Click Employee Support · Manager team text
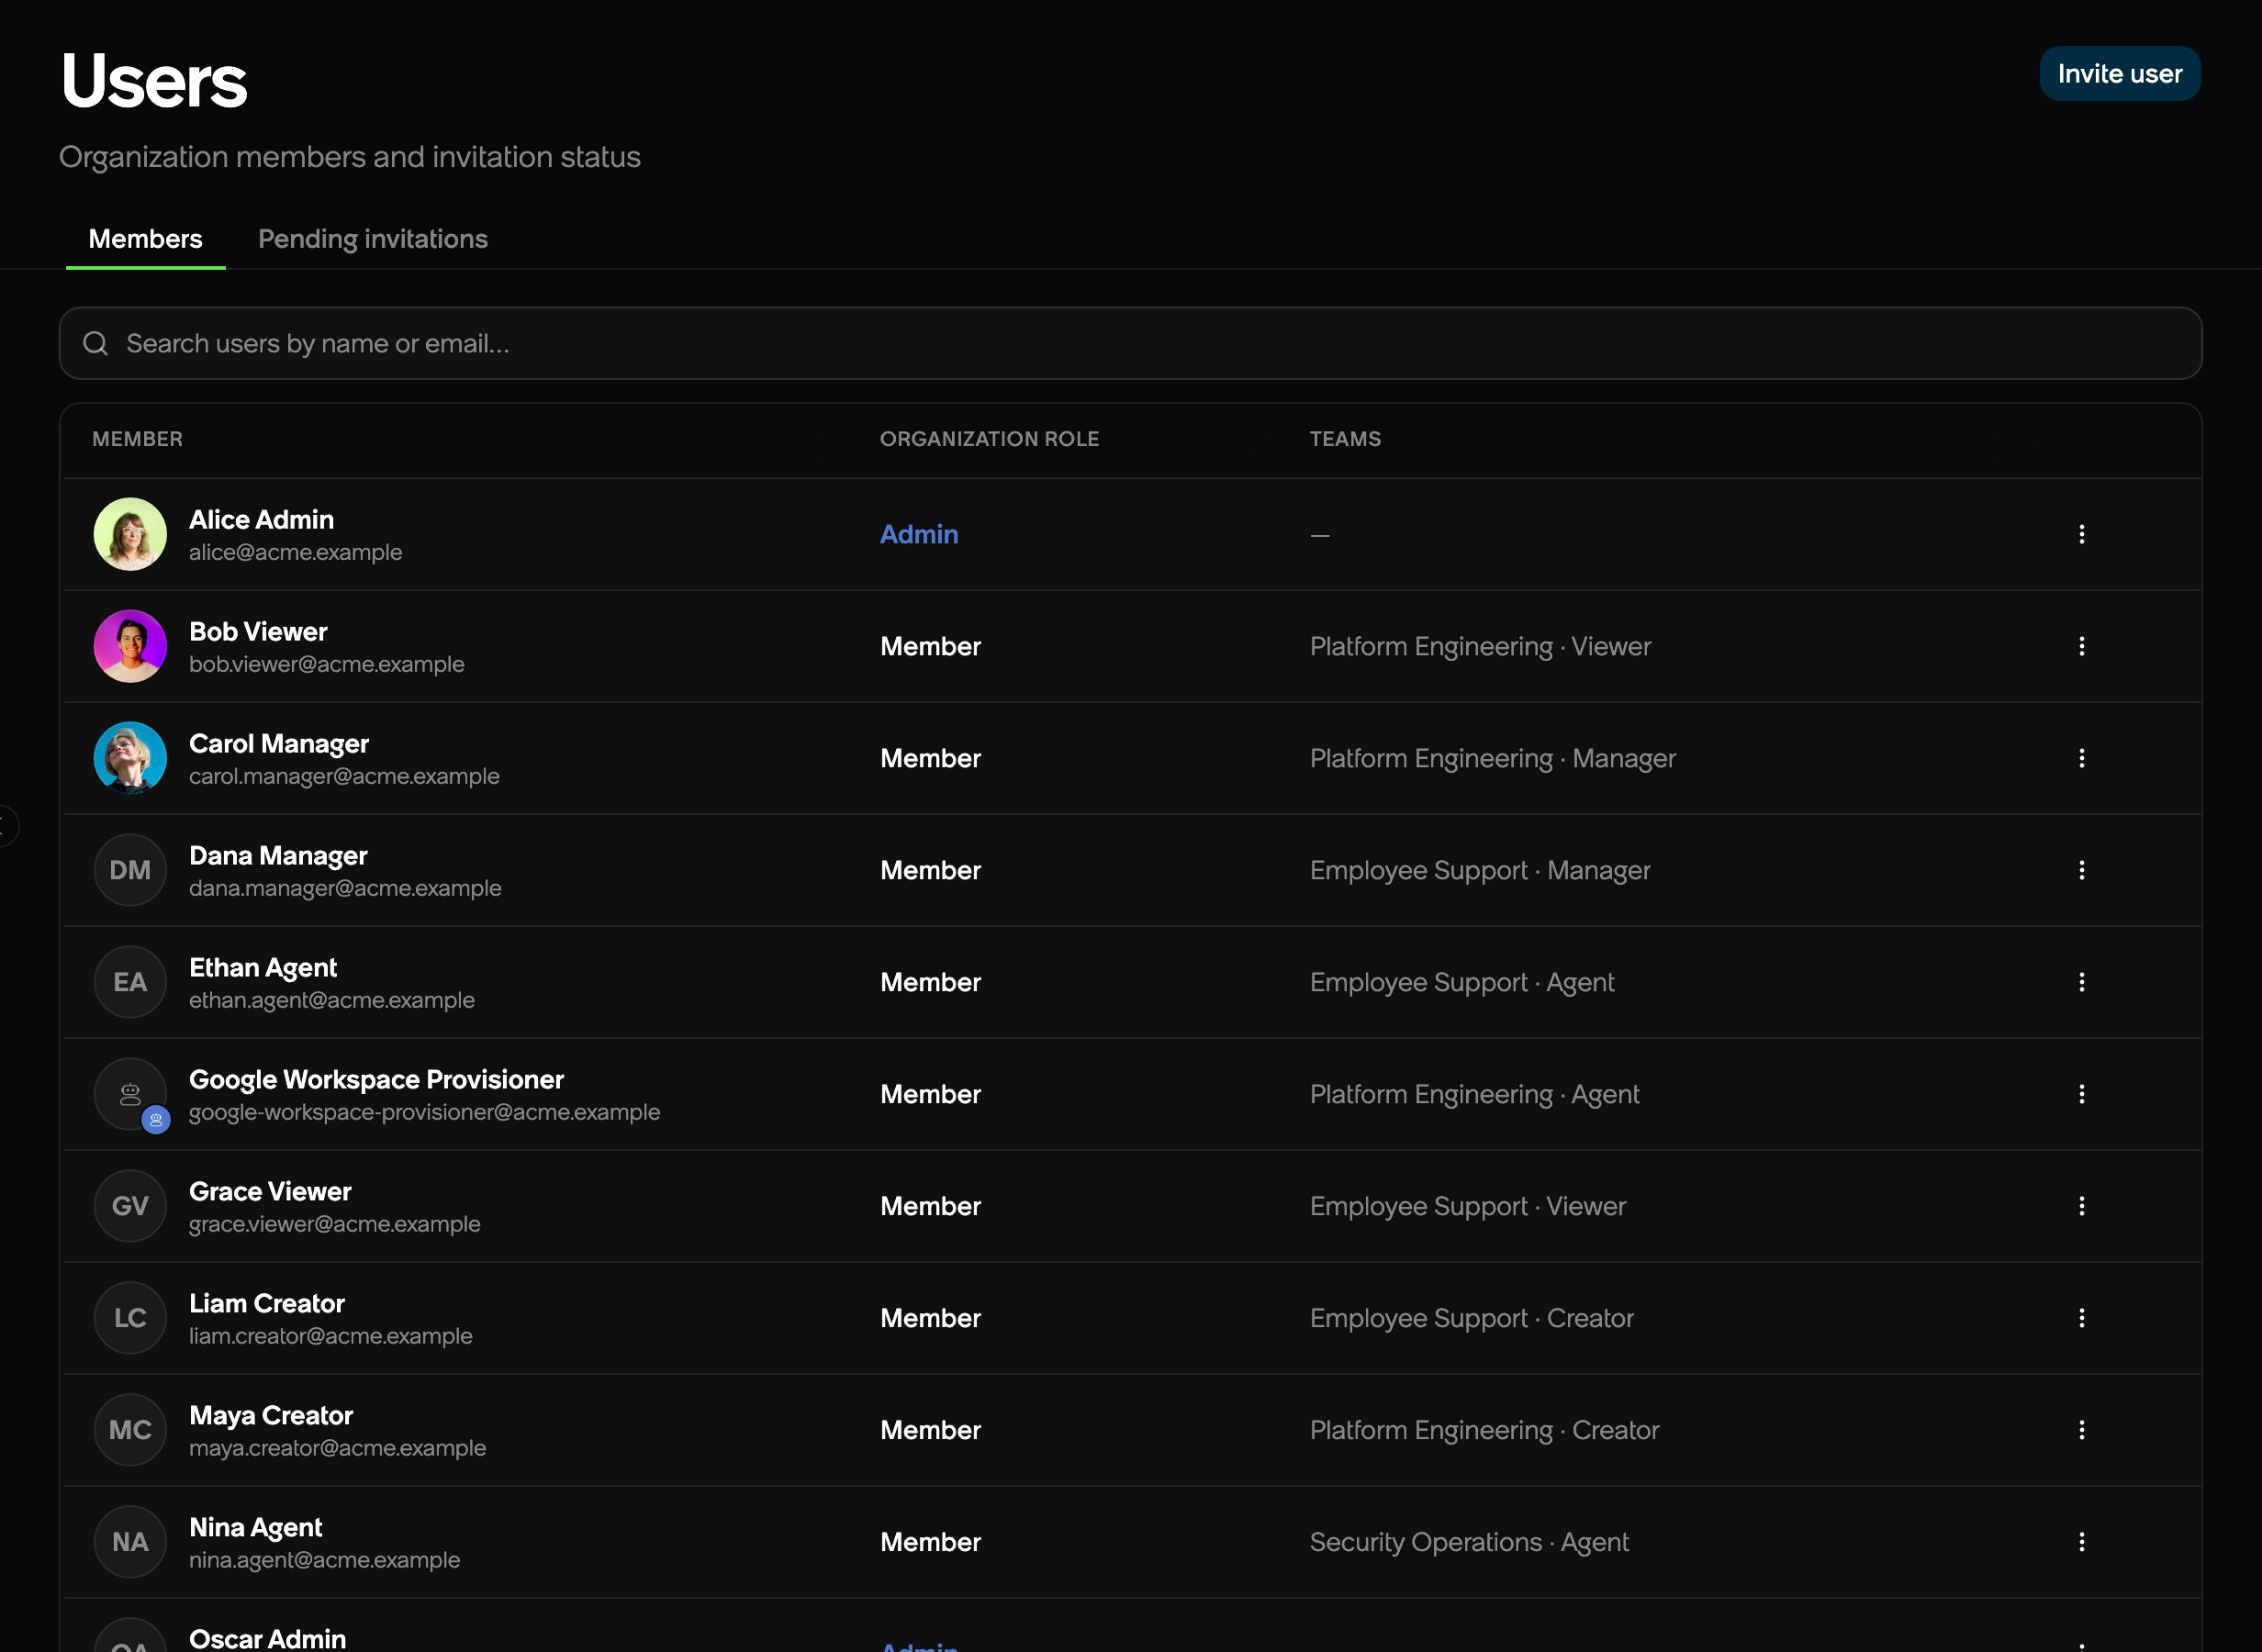Viewport: 2262px width, 1652px height. [x=1480, y=870]
